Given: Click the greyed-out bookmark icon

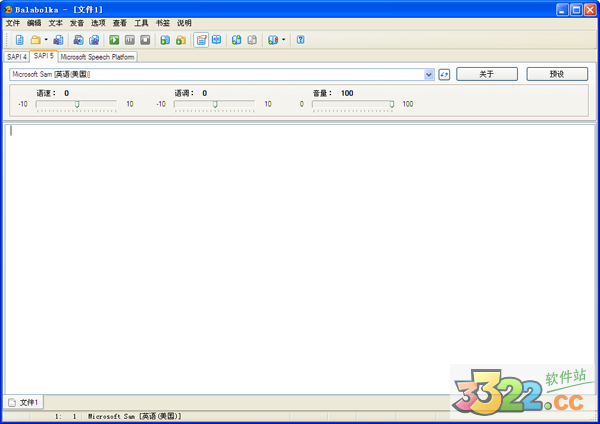Looking at the screenshot, I should (252, 40).
